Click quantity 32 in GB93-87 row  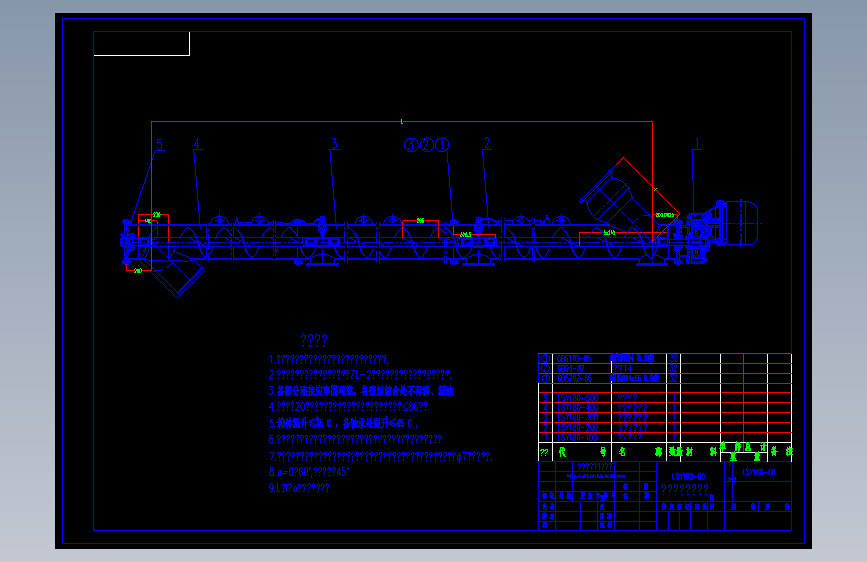673,368
